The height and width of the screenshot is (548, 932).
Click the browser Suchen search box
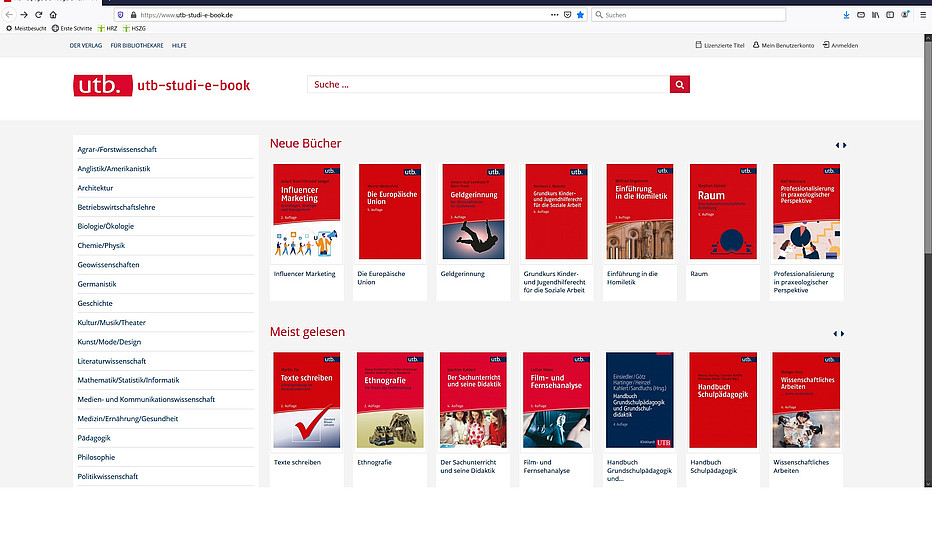coord(688,15)
